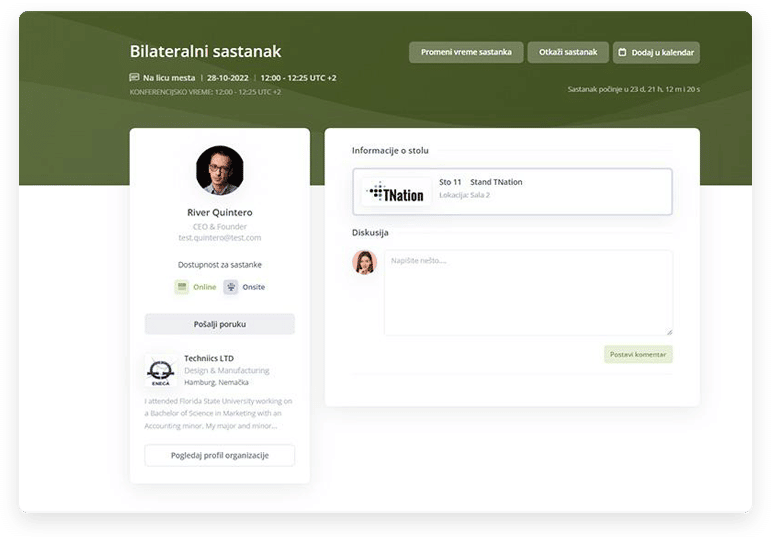This screenshot has width=771, height=540.
Task: Click the TNation logo in table info
Action: pyautogui.click(x=396, y=193)
